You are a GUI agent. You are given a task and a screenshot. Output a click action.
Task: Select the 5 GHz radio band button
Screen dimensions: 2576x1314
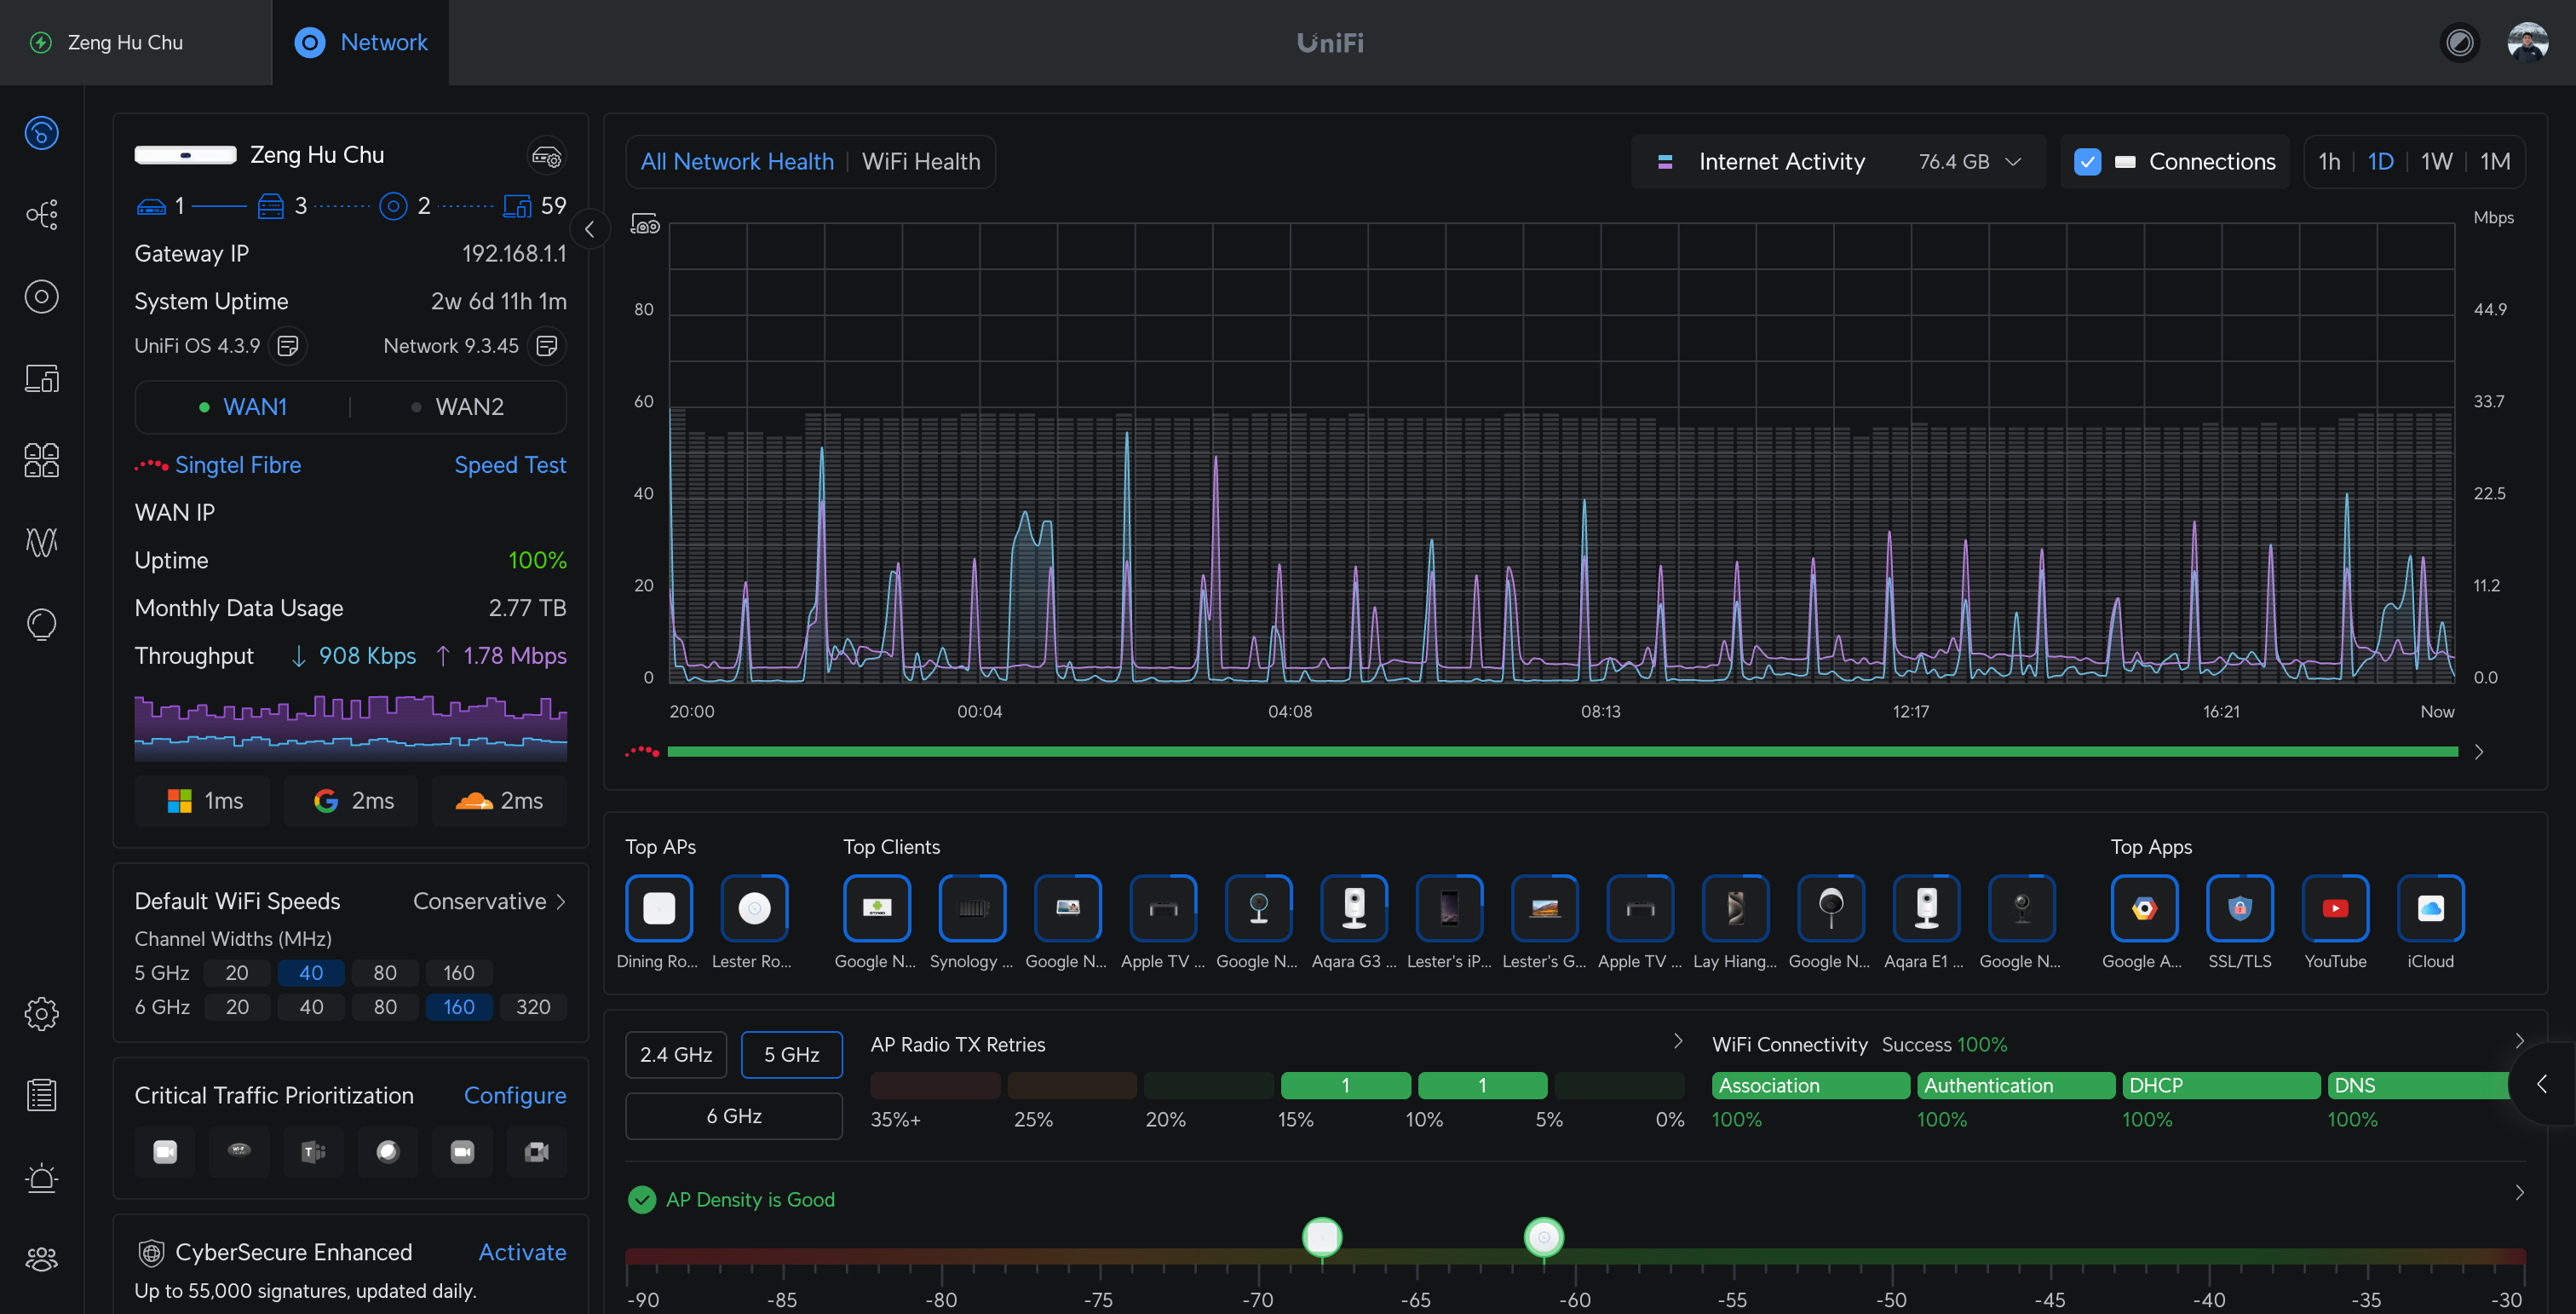[x=791, y=1055]
